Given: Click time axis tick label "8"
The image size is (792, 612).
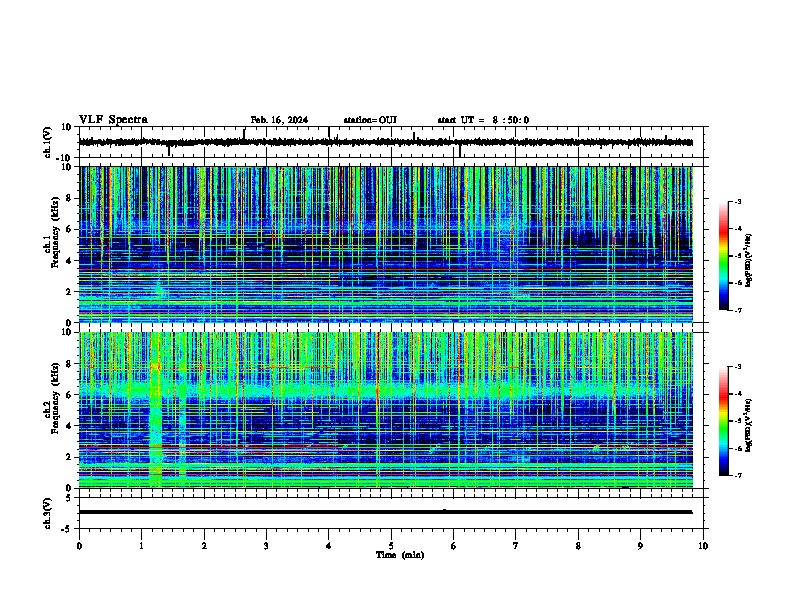Looking at the screenshot, I should (578, 546).
